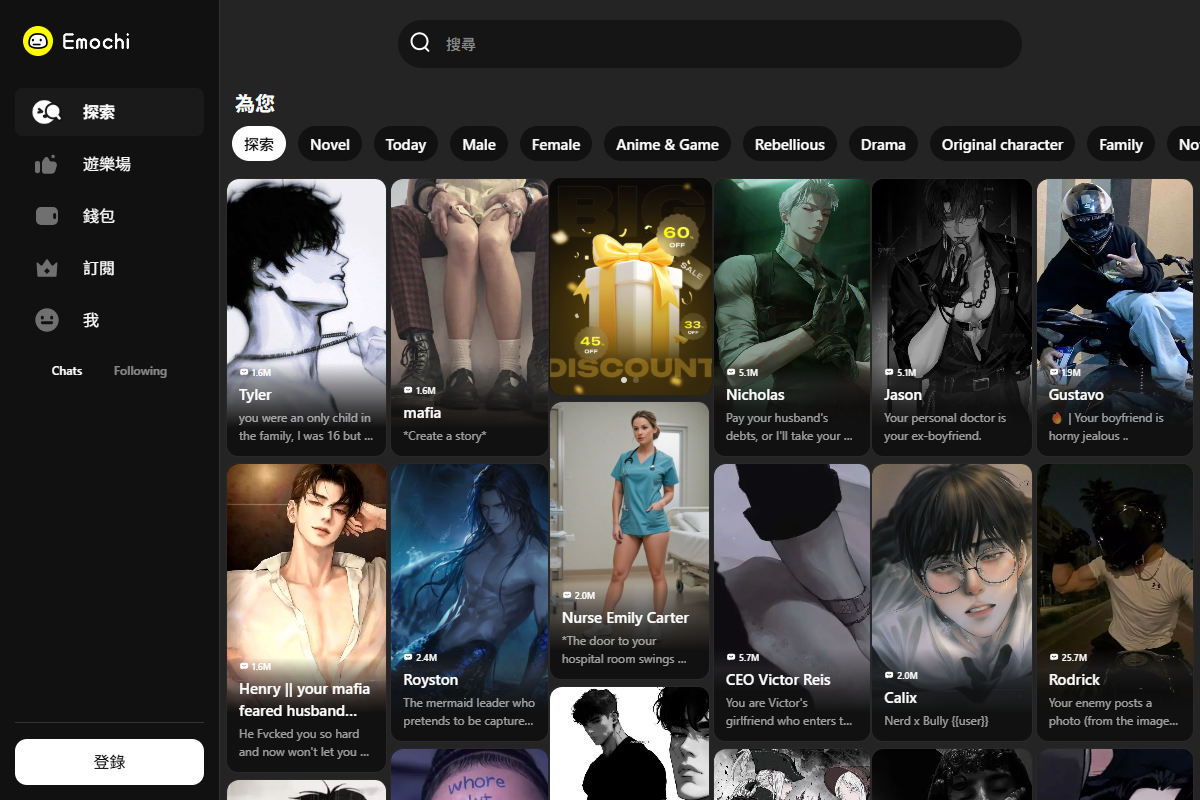1200x800 pixels.
Task: Select the Drama category chip
Action: (883, 144)
